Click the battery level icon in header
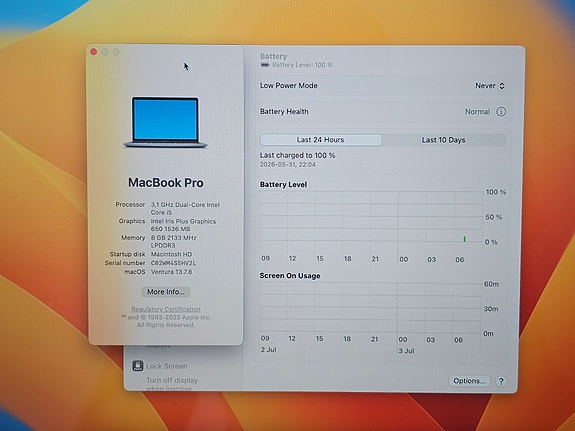The width and height of the screenshot is (575, 431). (x=265, y=65)
